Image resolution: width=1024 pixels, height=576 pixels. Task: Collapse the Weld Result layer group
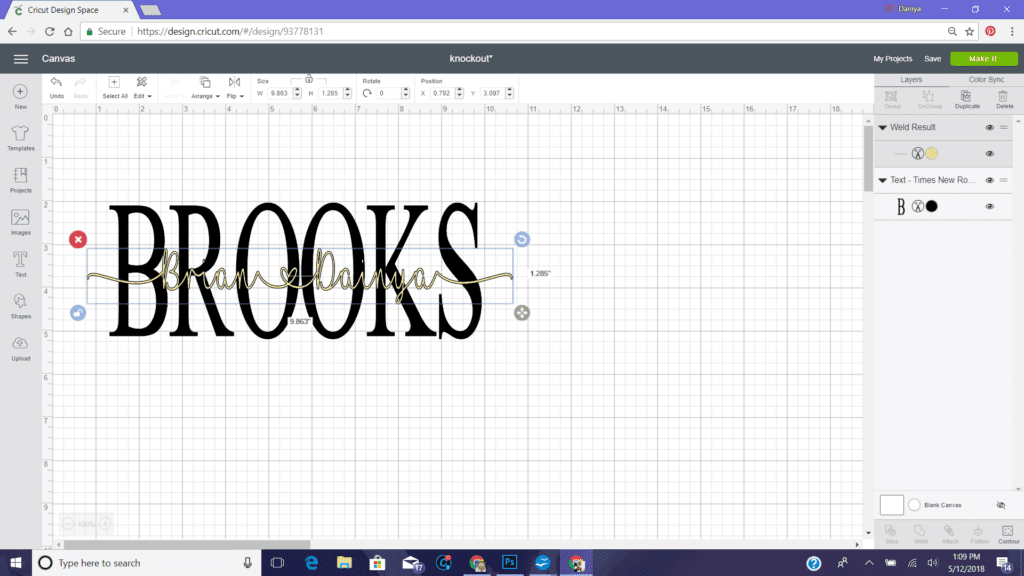pos(882,127)
